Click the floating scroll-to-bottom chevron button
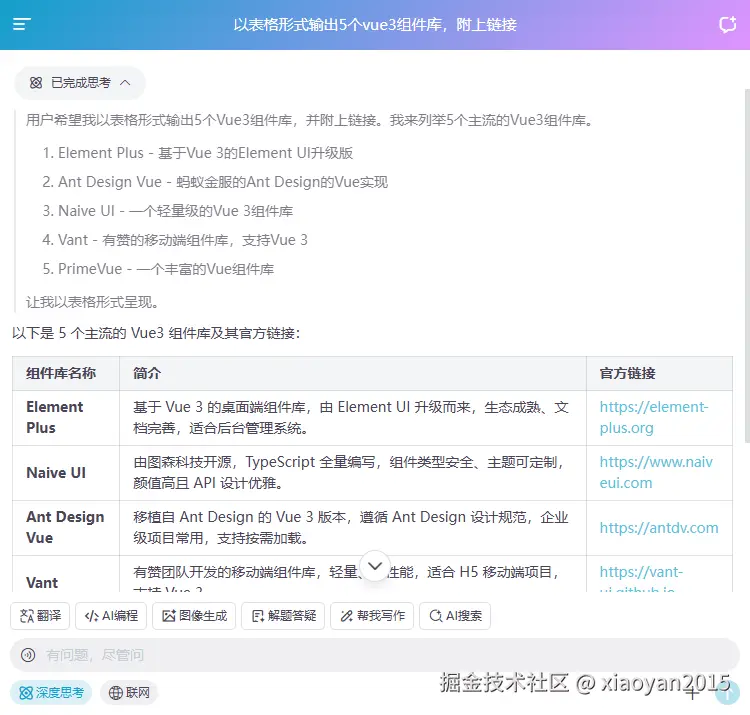 coord(375,566)
